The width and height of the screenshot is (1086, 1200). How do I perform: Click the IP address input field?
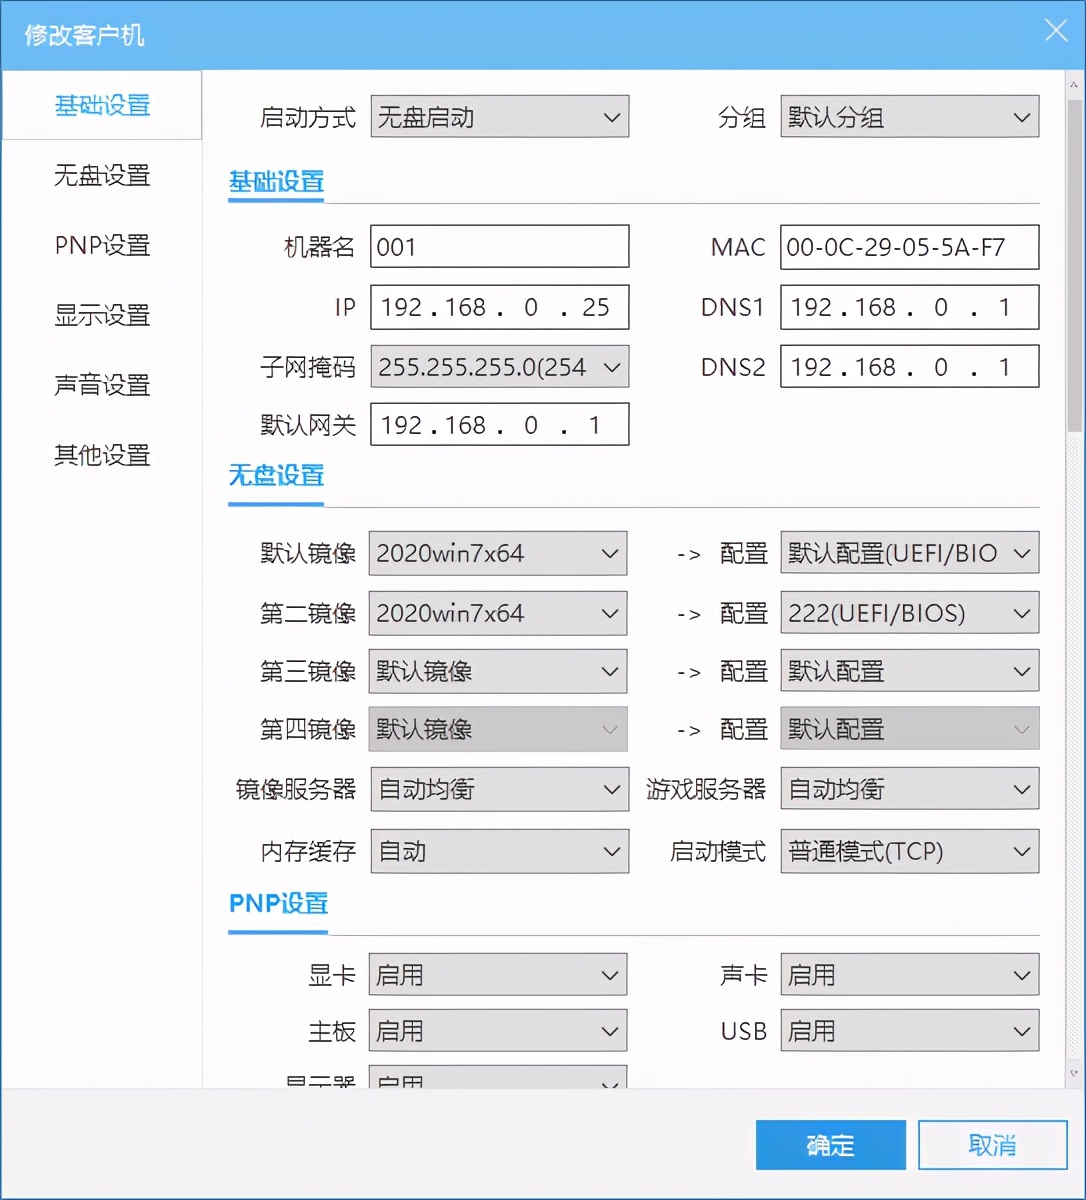pyautogui.click(x=499, y=307)
